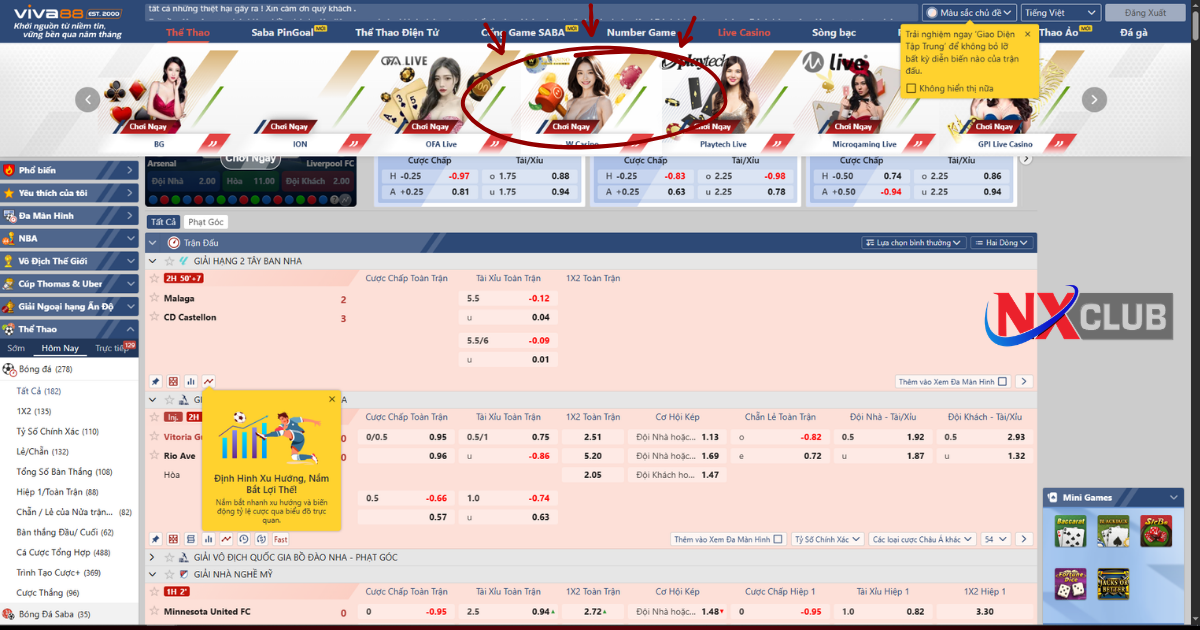Open Bóng Đá Saba (35) link

pos(55,614)
